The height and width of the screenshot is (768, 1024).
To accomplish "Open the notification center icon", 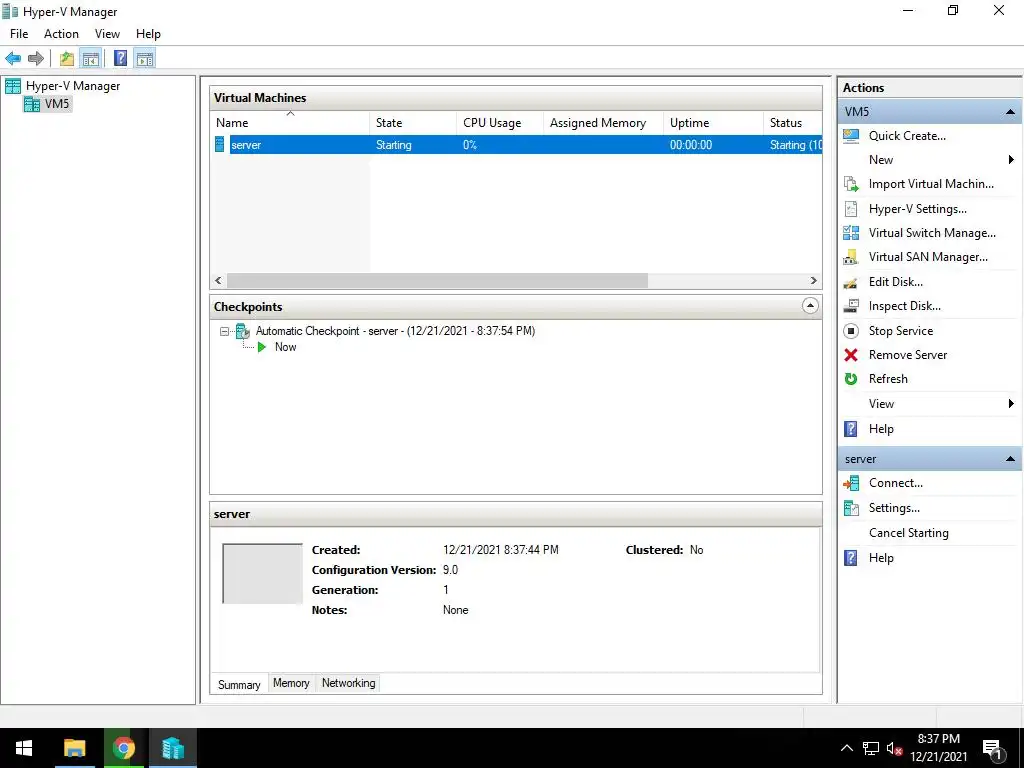I will click(x=992, y=749).
